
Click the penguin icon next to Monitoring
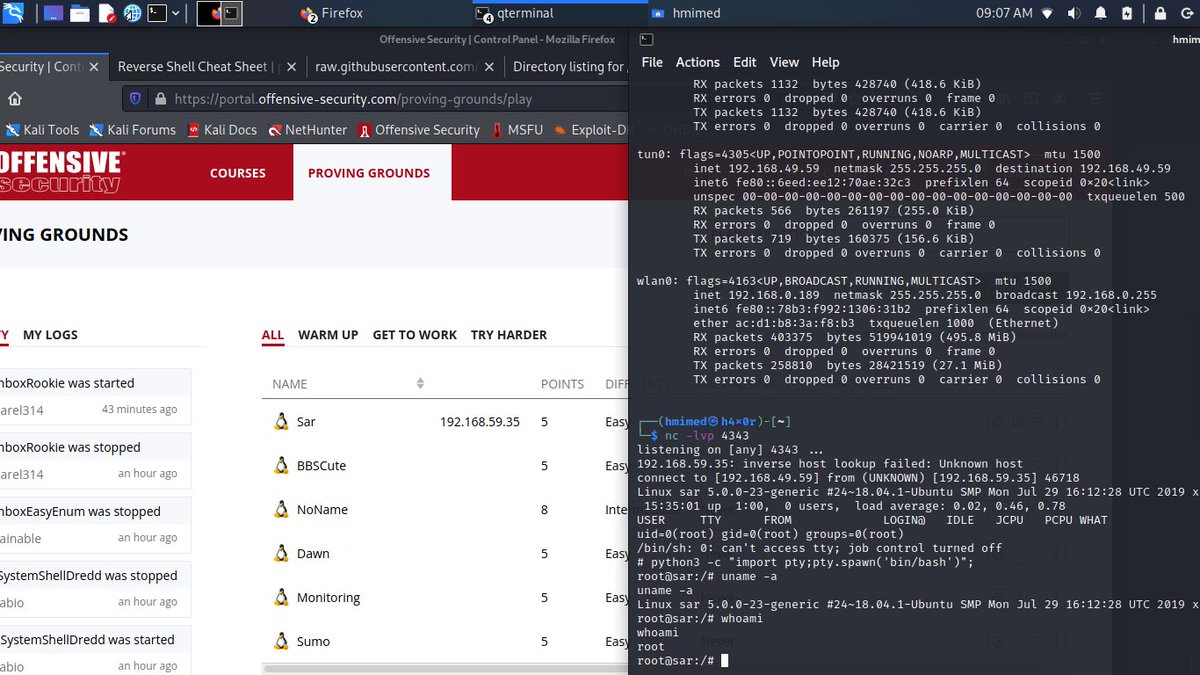(x=281, y=597)
